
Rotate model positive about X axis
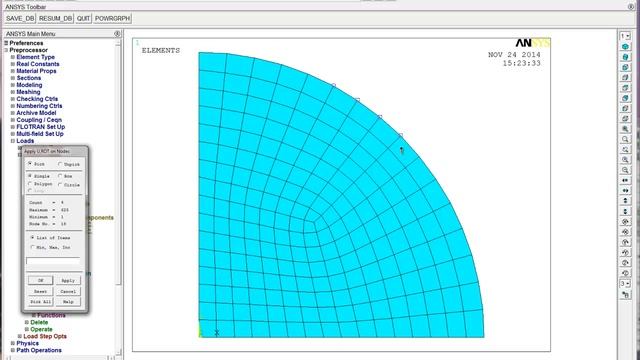(625, 232)
